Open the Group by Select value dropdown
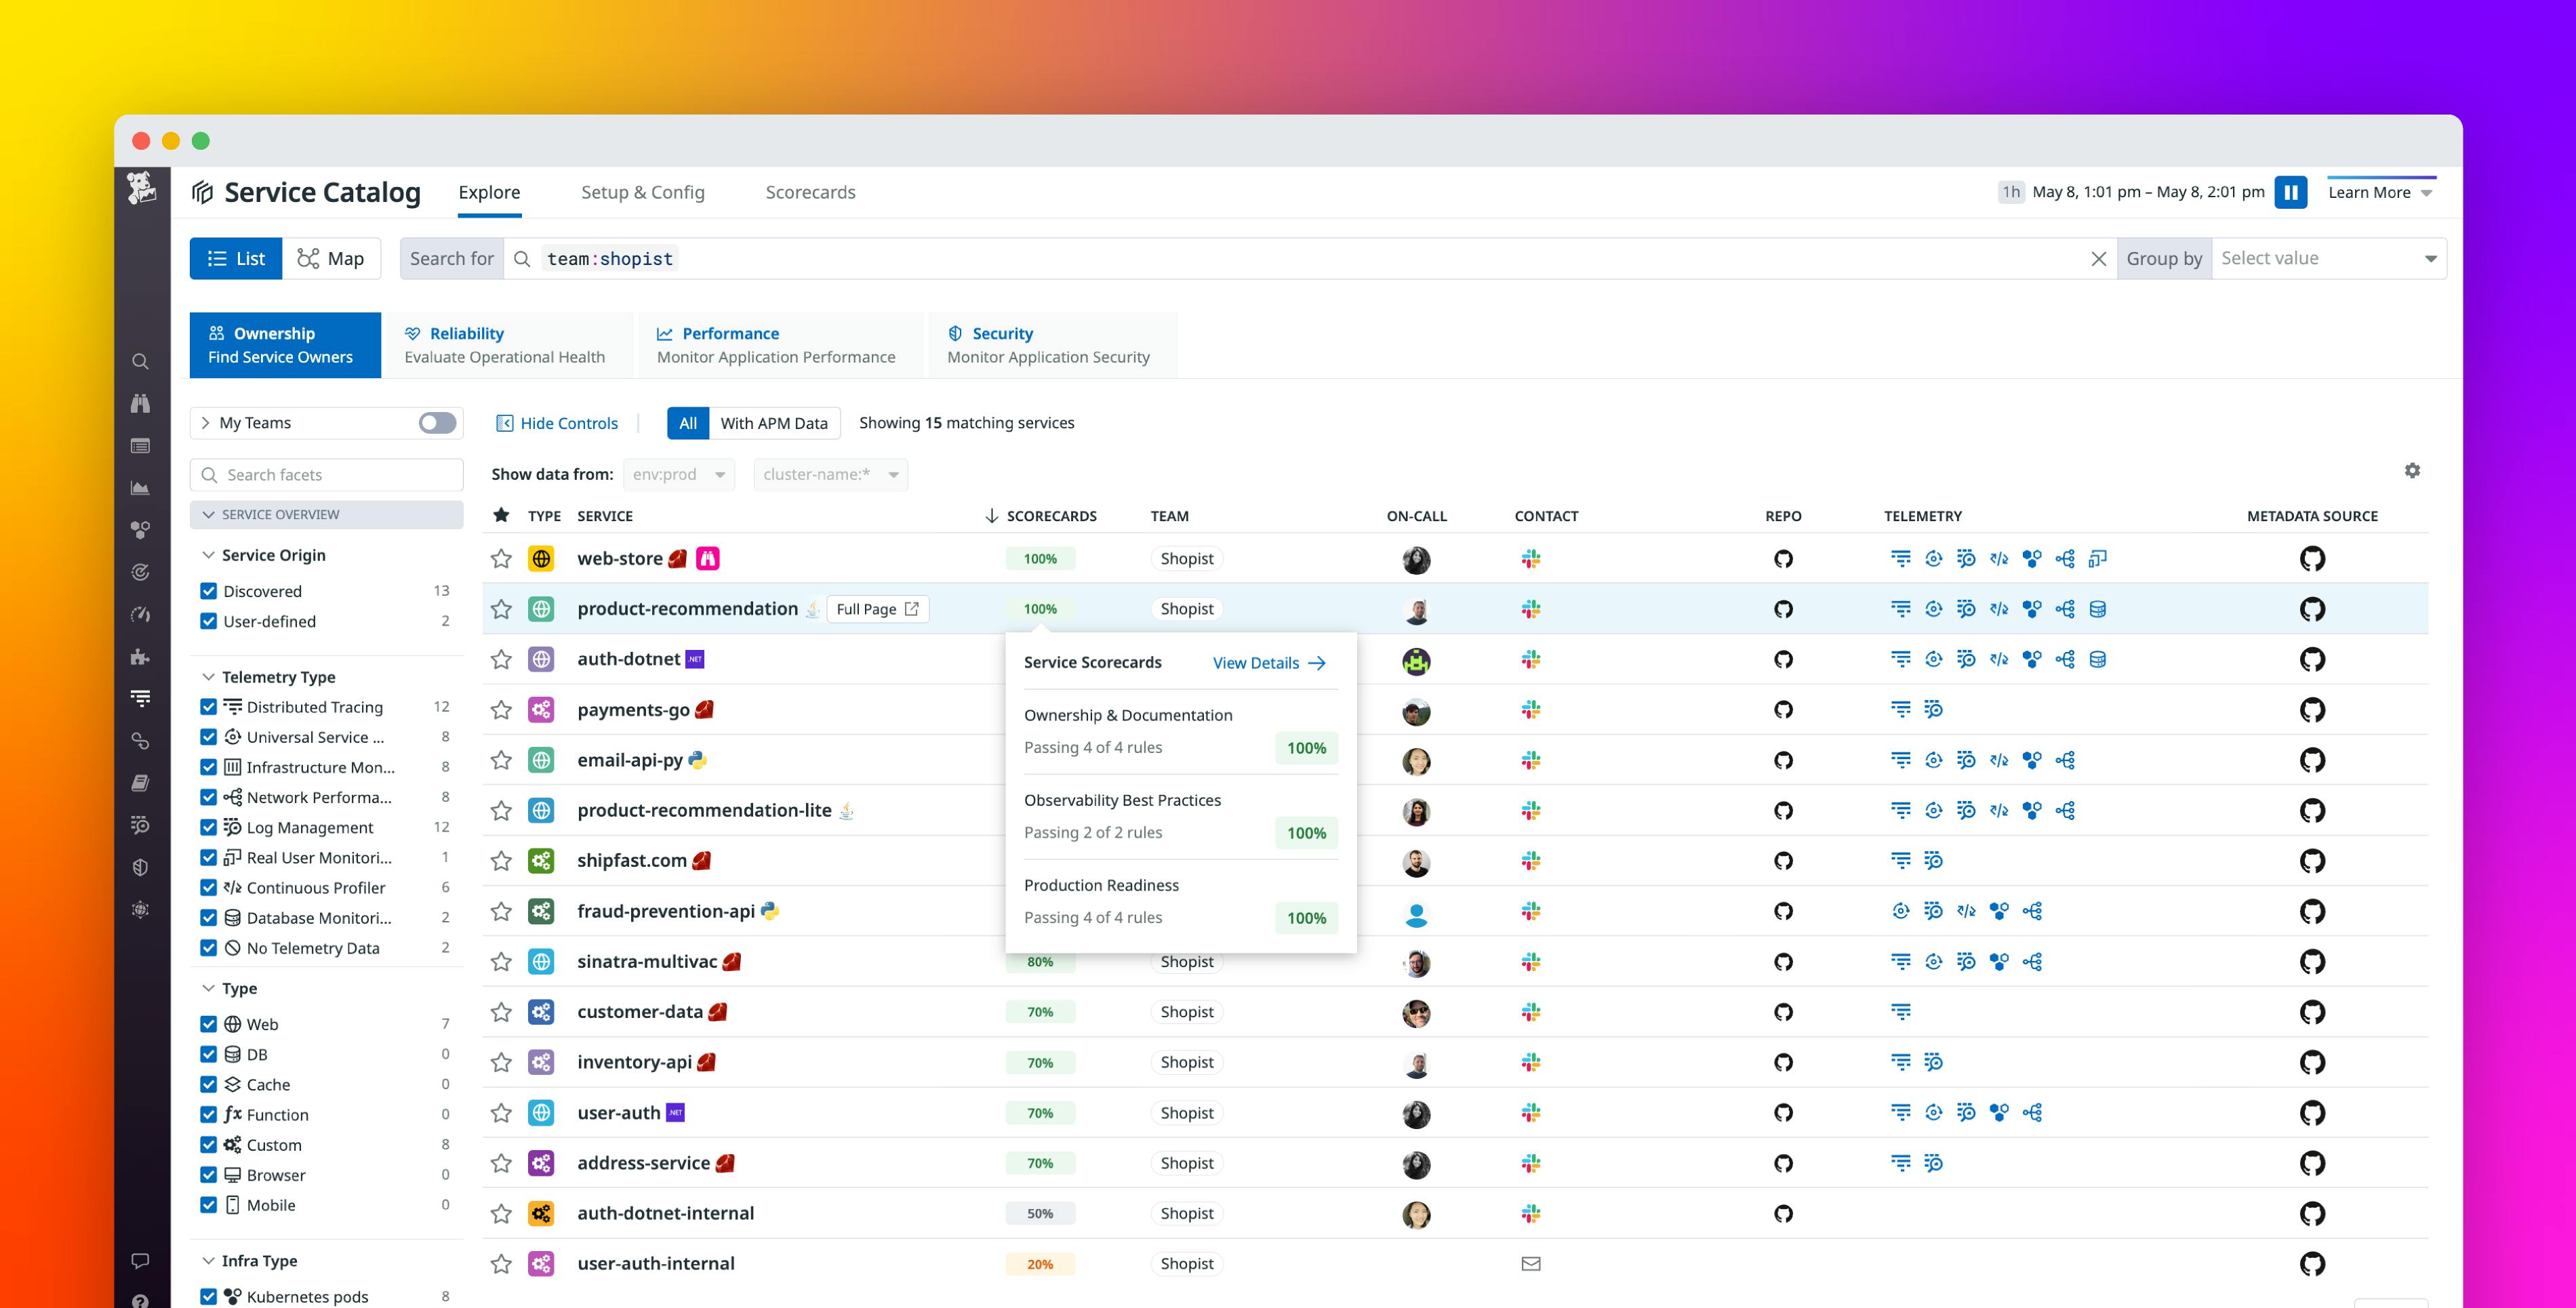The height and width of the screenshot is (1308, 2576). (x=2330, y=257)
